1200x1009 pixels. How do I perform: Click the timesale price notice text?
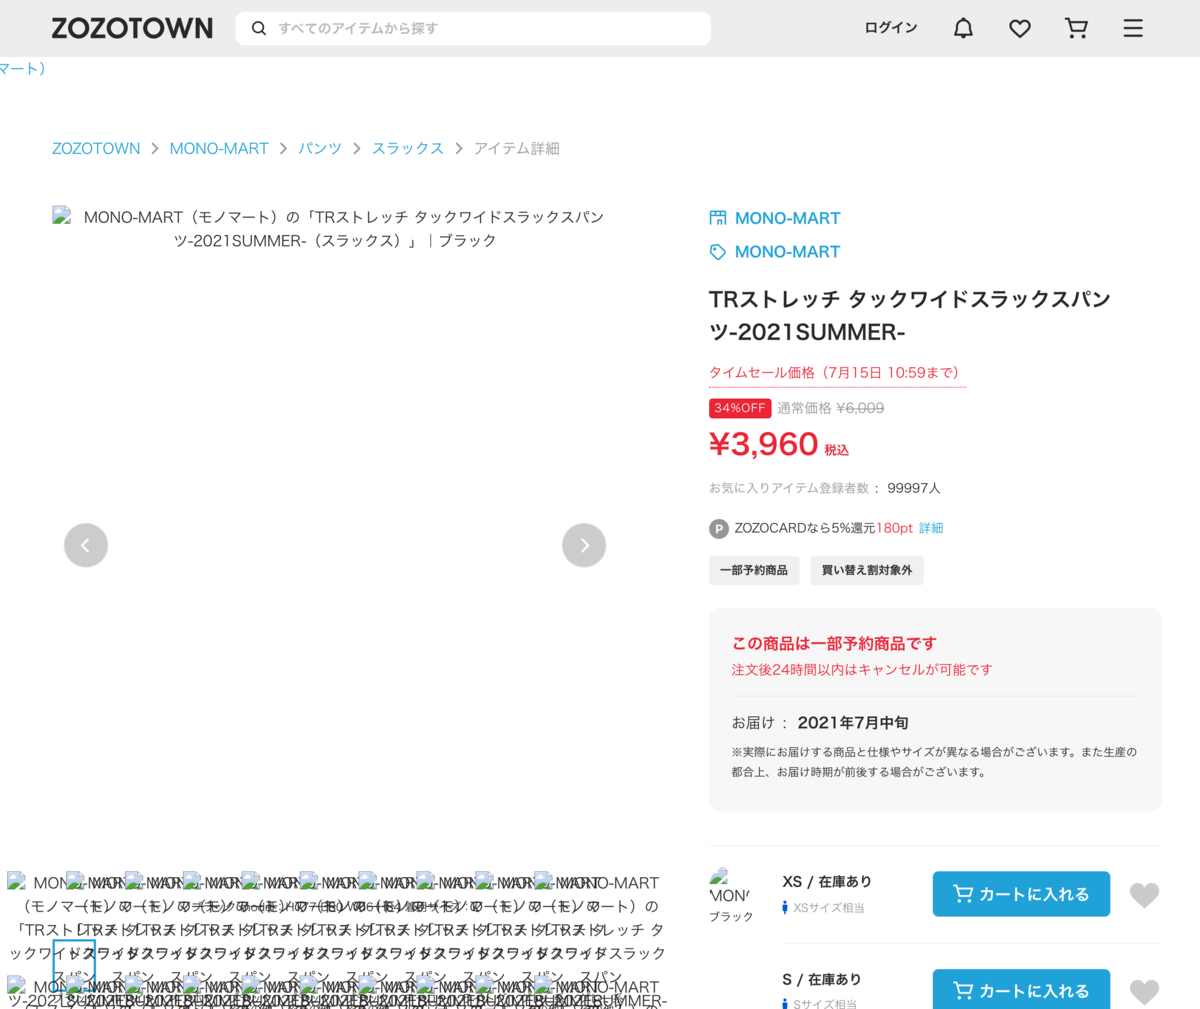[837, 373]
